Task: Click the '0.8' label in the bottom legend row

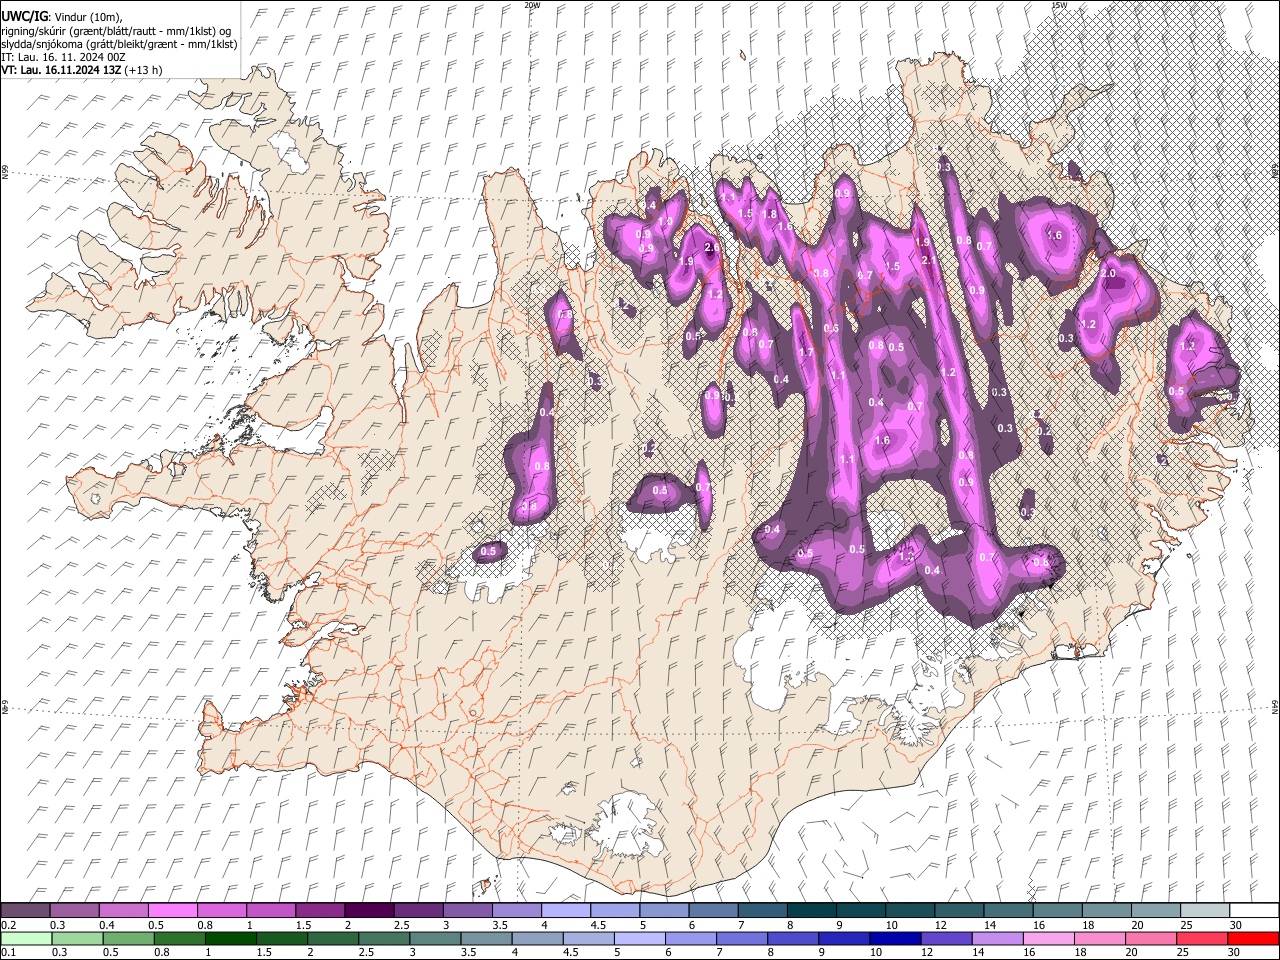Action: 161,952
